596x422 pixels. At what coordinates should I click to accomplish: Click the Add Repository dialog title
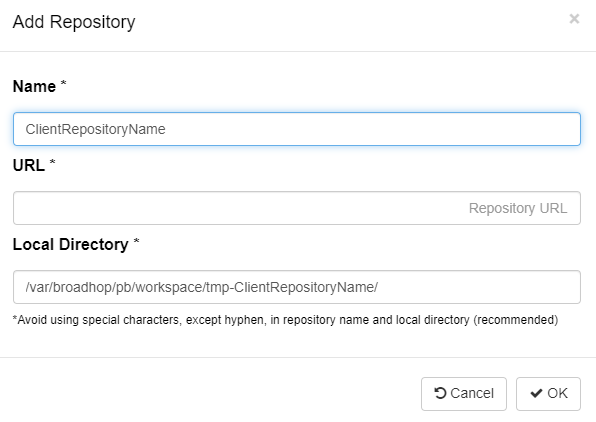74,22
